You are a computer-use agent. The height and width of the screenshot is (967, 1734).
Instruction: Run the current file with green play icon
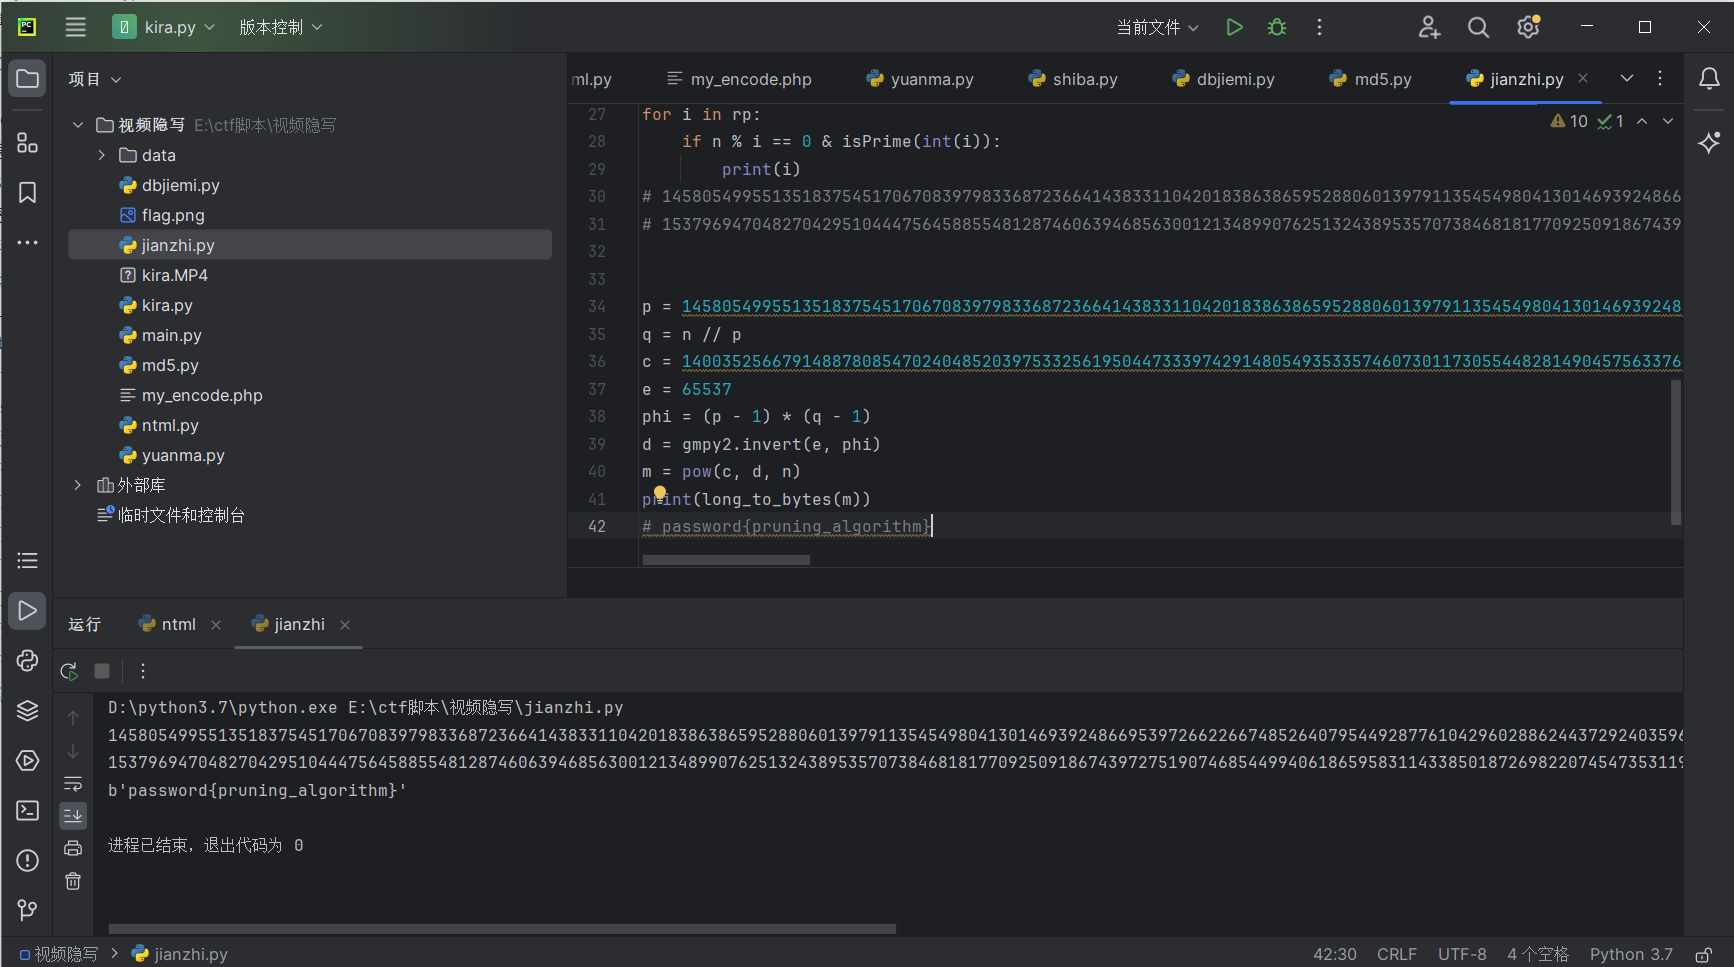(x=1235, y=27)
